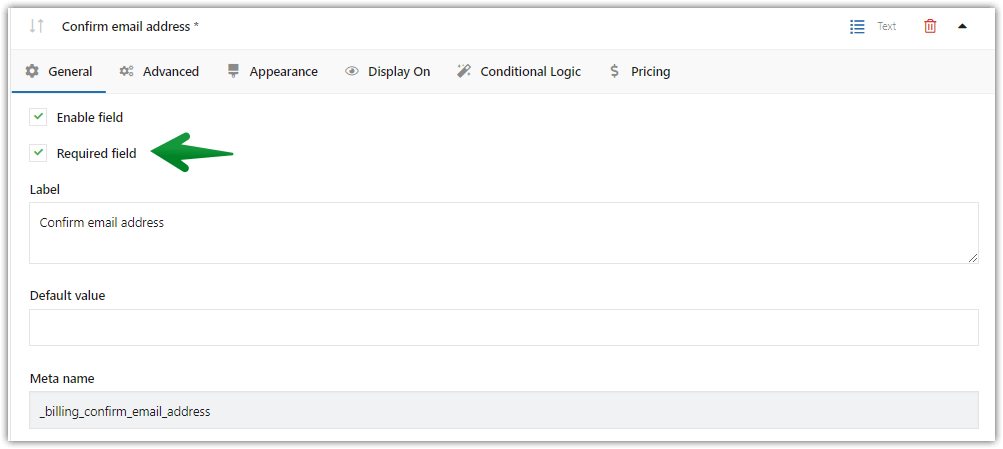Click the gear icon on General tab

tap(33, 71)
